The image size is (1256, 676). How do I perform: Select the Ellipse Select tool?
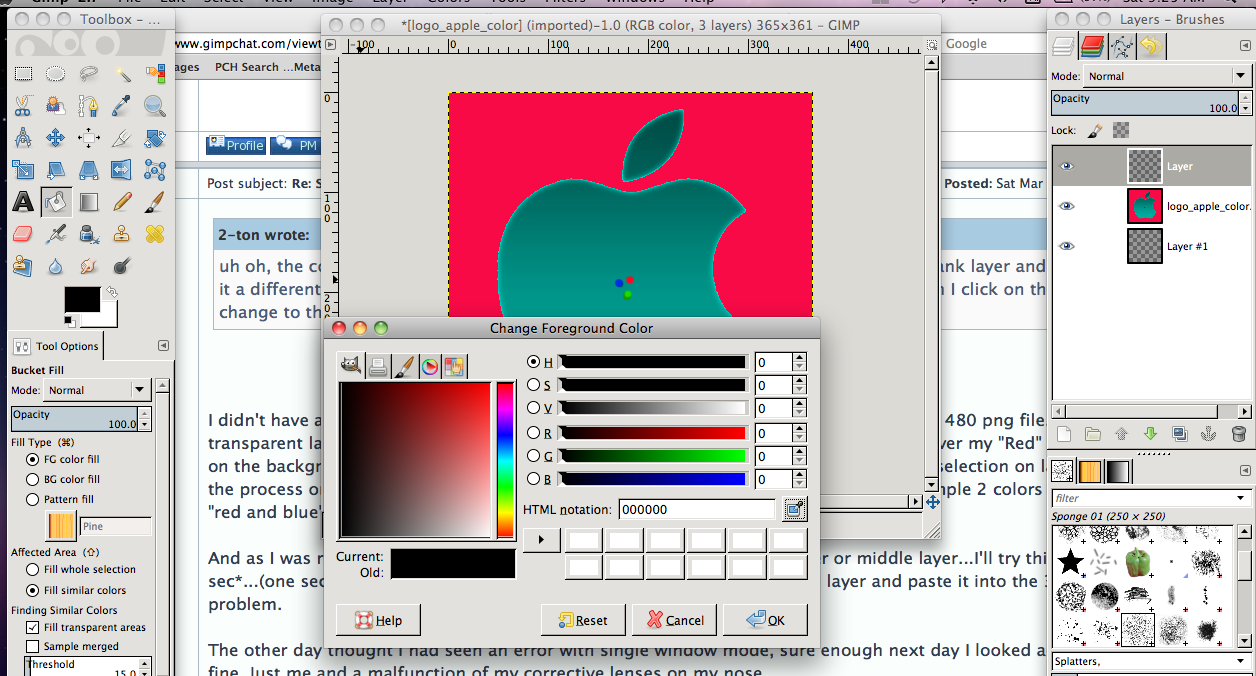pos(56,73)
